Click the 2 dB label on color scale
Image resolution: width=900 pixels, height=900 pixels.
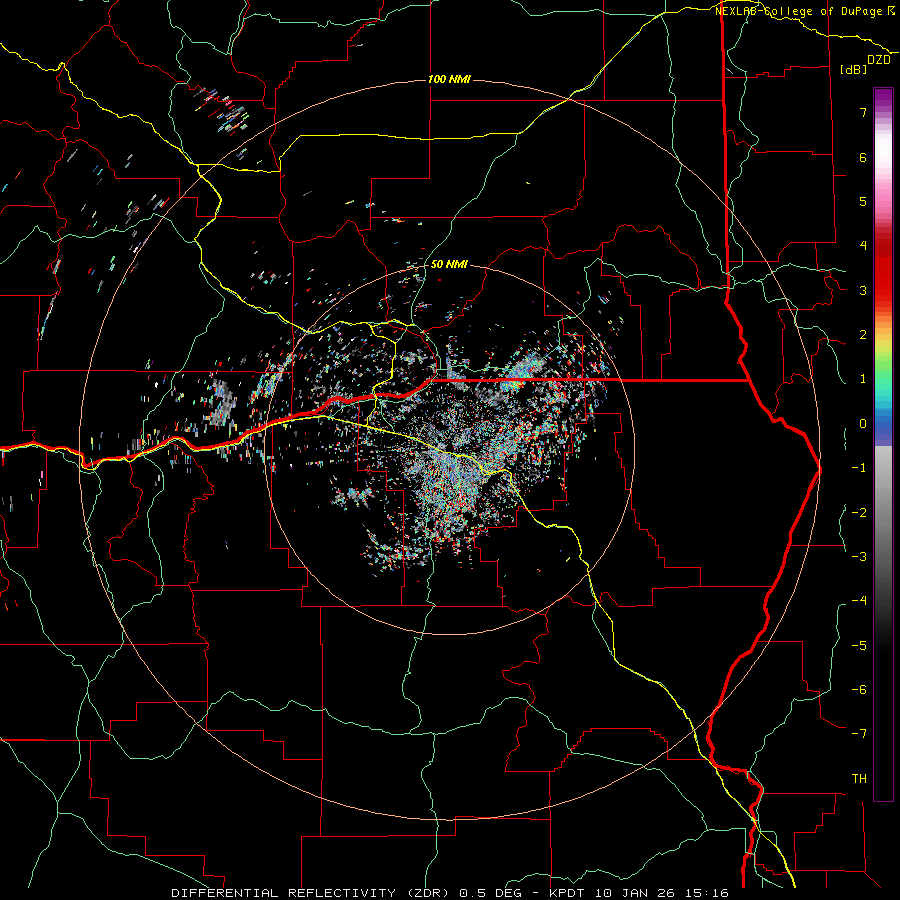(x=863, y=335)
